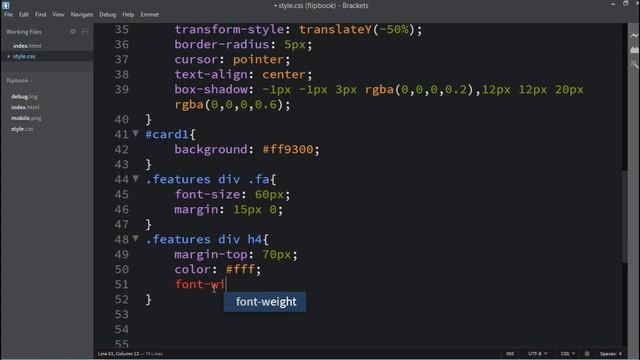
Task: Open the CSS language mode dropdown
Action: [x=567, y=353]
